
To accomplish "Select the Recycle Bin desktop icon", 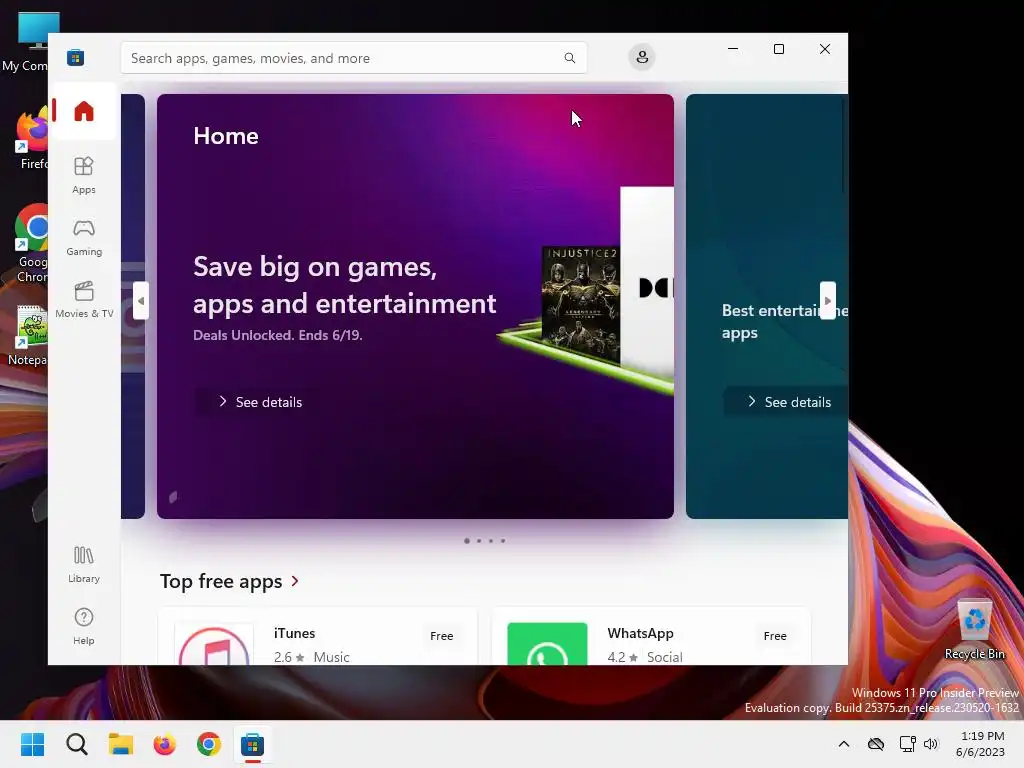I will [x=974, y=629].
